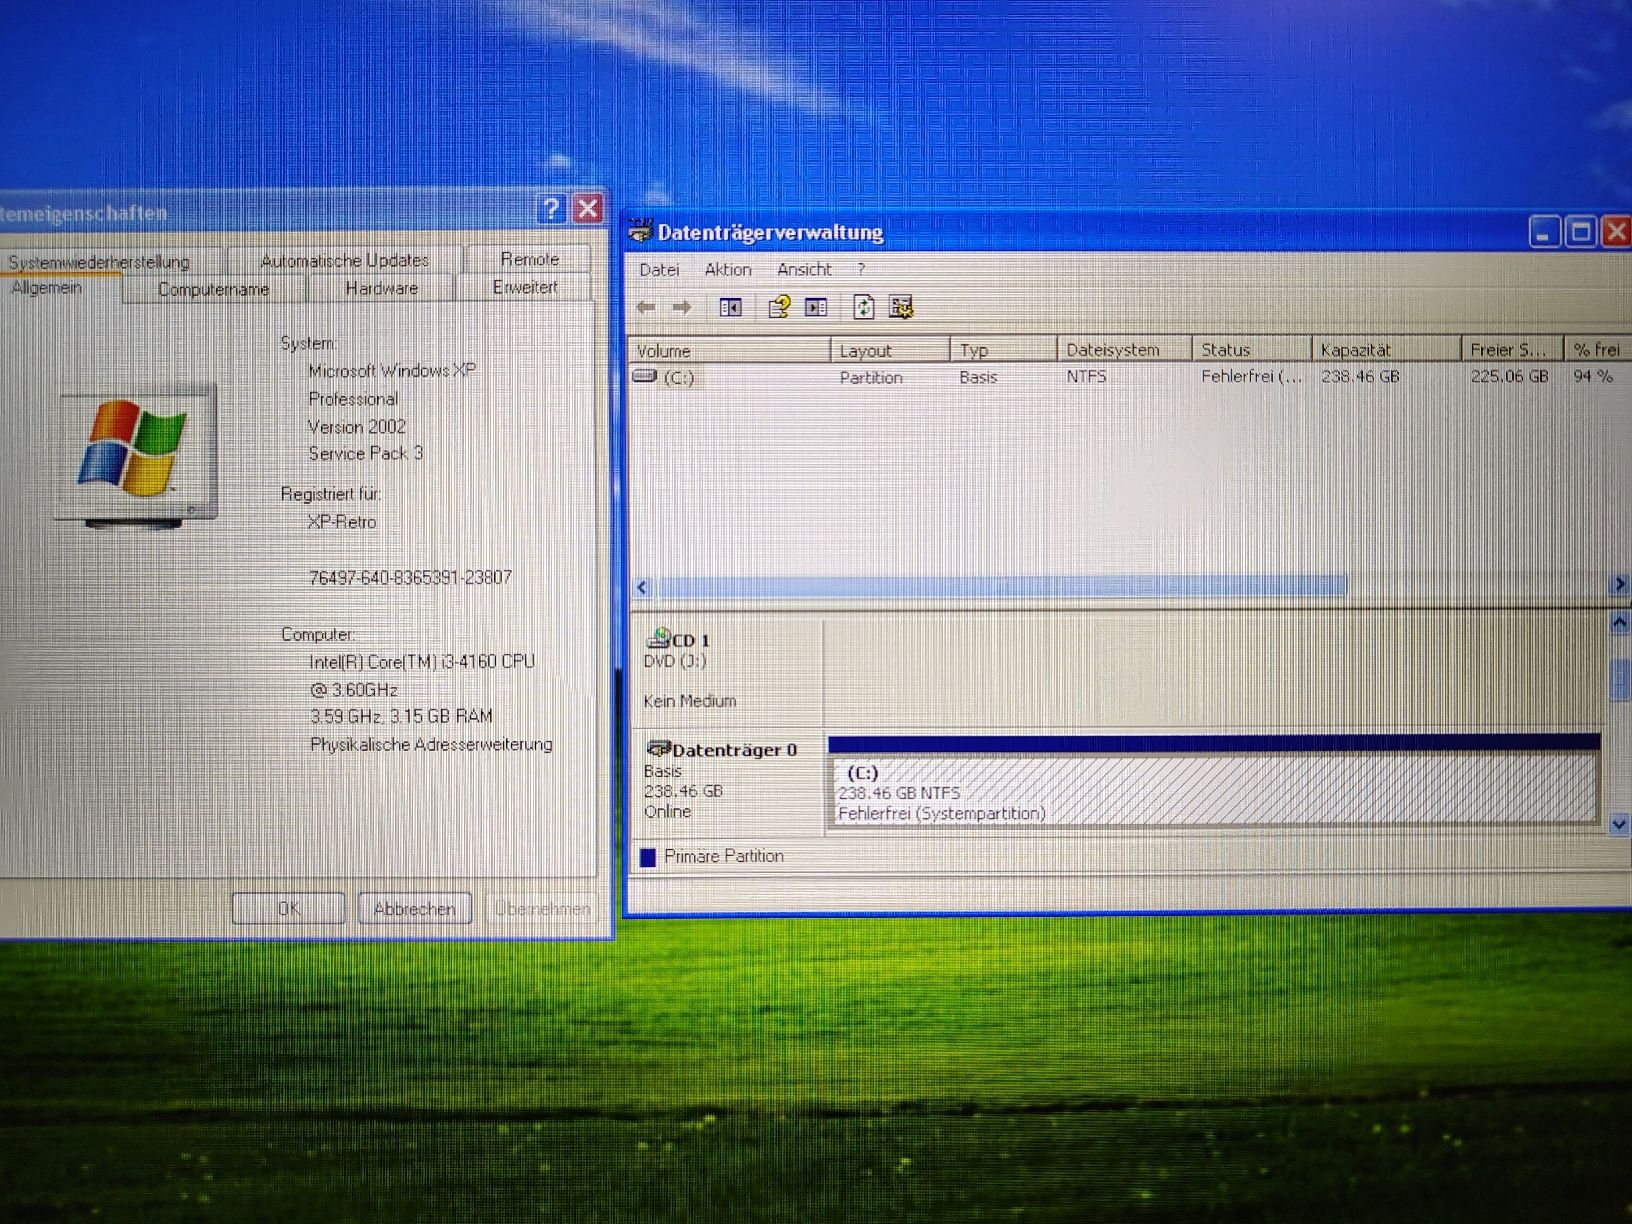Switch to the Remote tab
The width and height of the screenshot is (1632, 1224).
coord(529,259)
